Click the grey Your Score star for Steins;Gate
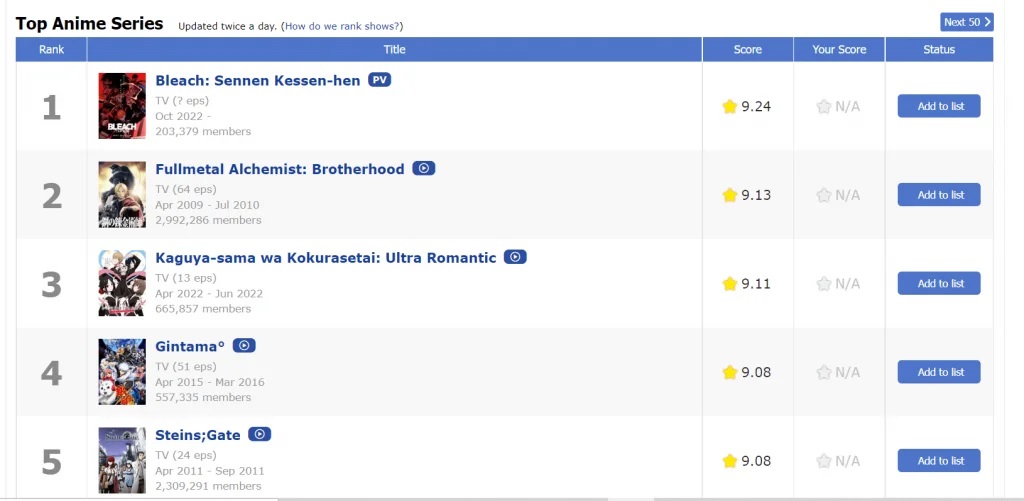The height and width of the screenshot is (501, 1024). pos(824,461)
